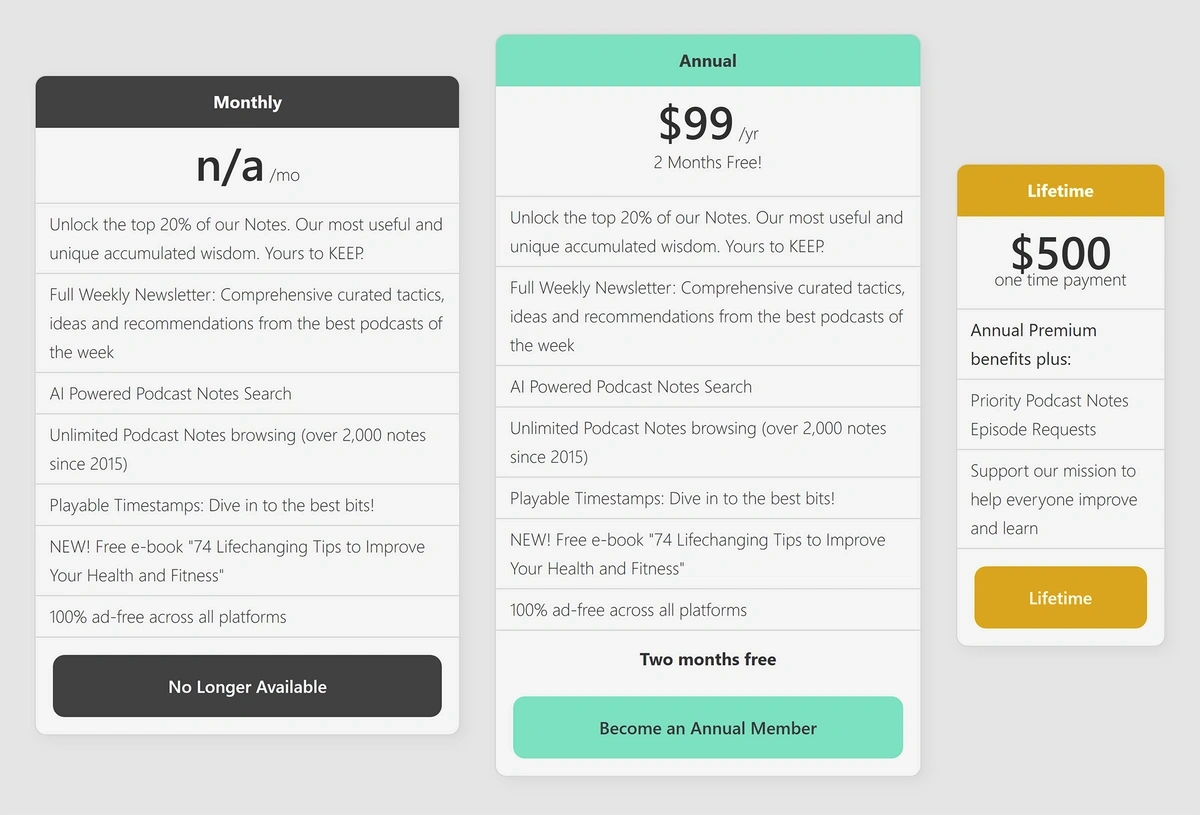Click 'Two months free' bold label
Image resolution: width=1200 pixels, height=815 pixels.
coord(708,659)
